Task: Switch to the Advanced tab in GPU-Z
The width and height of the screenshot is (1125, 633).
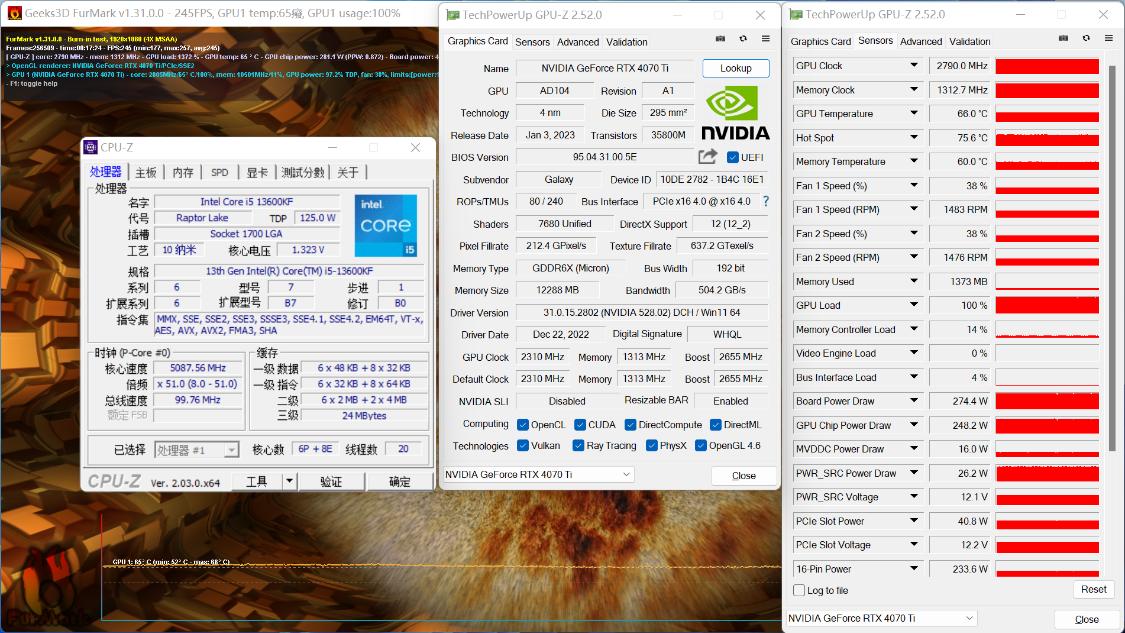Action: pyautogui.click(x=578, y=41)
